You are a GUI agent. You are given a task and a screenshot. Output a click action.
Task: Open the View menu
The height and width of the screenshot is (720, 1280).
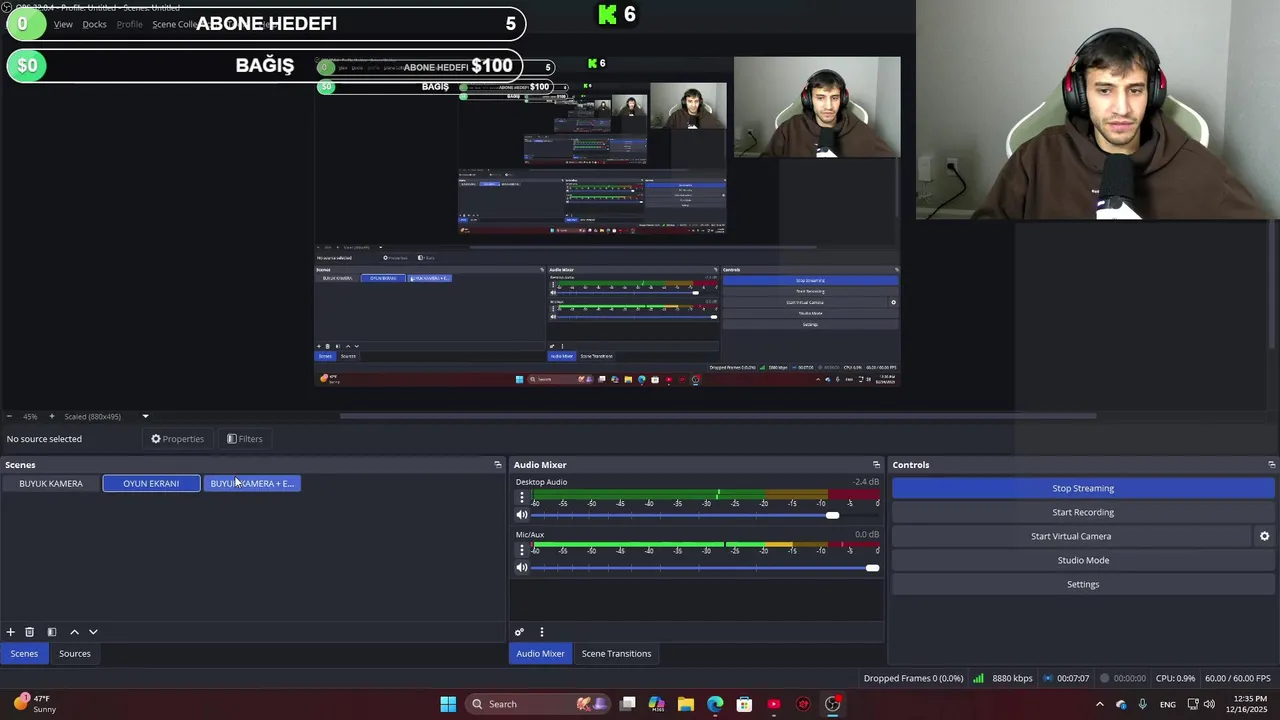click(63, 24)
